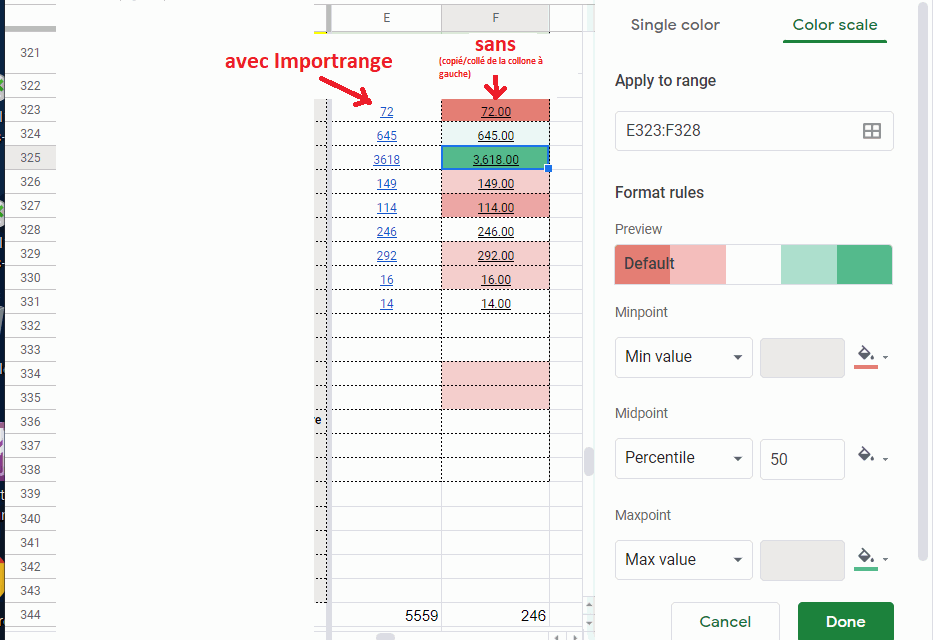
Task: Click the Cancel button
Action: tap(725, 622)
